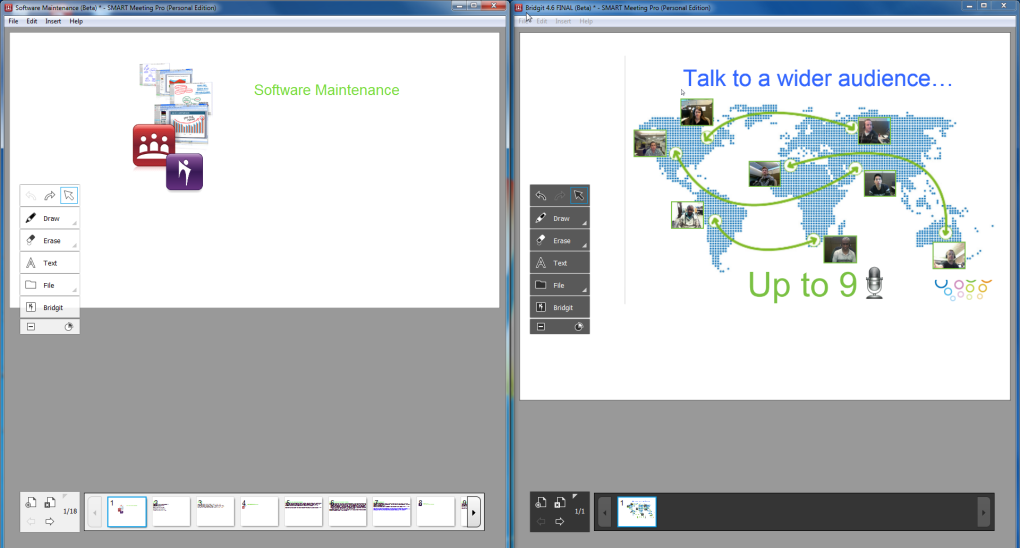
Task: Select the Erase tool in the left window
Action: [49, 241]
